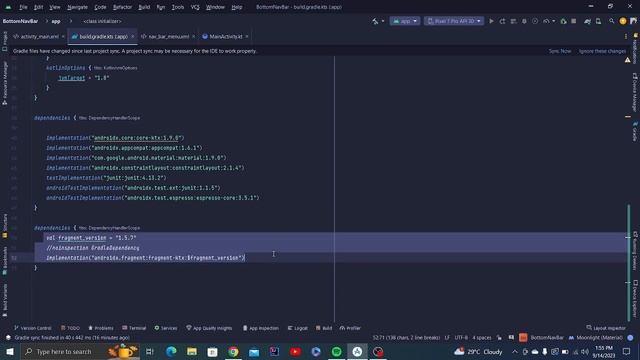Viewport: 640px width, 360px height.
Task: Open Resource Manager on left edge
Action: tap(4, 83)
